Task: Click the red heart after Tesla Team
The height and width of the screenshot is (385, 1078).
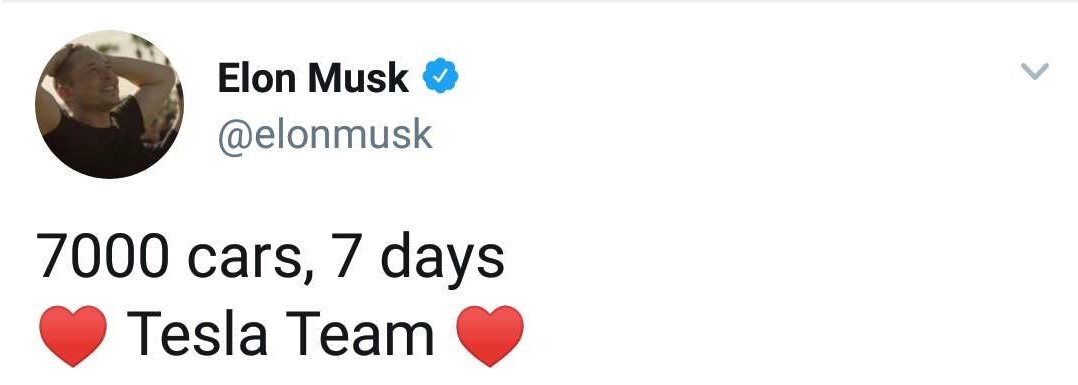Action: pos(490,336)
